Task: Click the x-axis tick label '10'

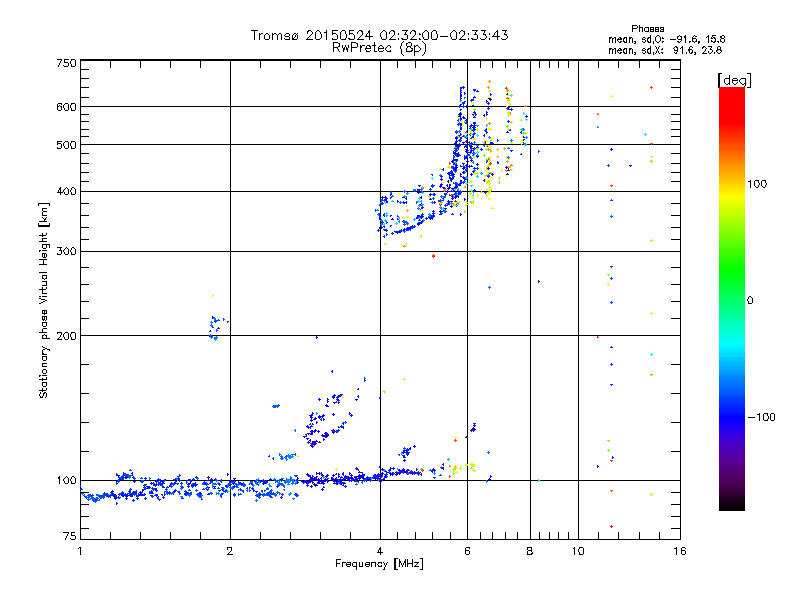Action: [x=578, y=551]
